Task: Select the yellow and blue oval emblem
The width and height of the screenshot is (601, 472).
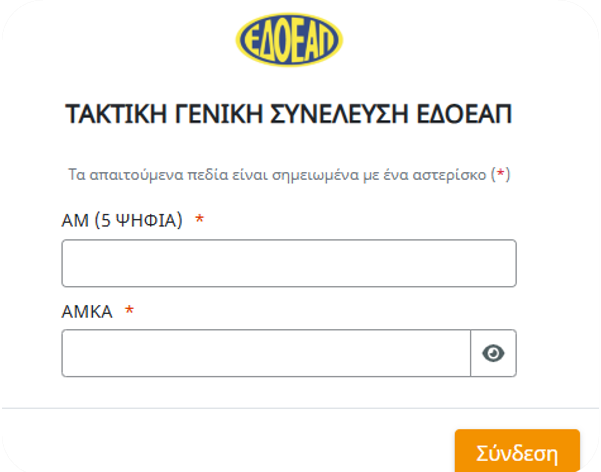Action: (x=289, y=41)
